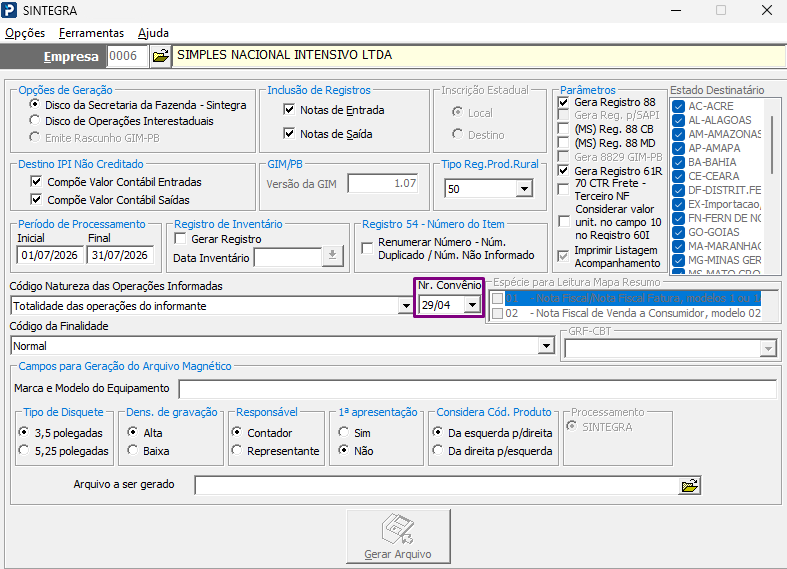Toggle Compõe Valor Contábil Entradas
The height and width of the screenshot is (569, 787).
(x=36, y=181)
